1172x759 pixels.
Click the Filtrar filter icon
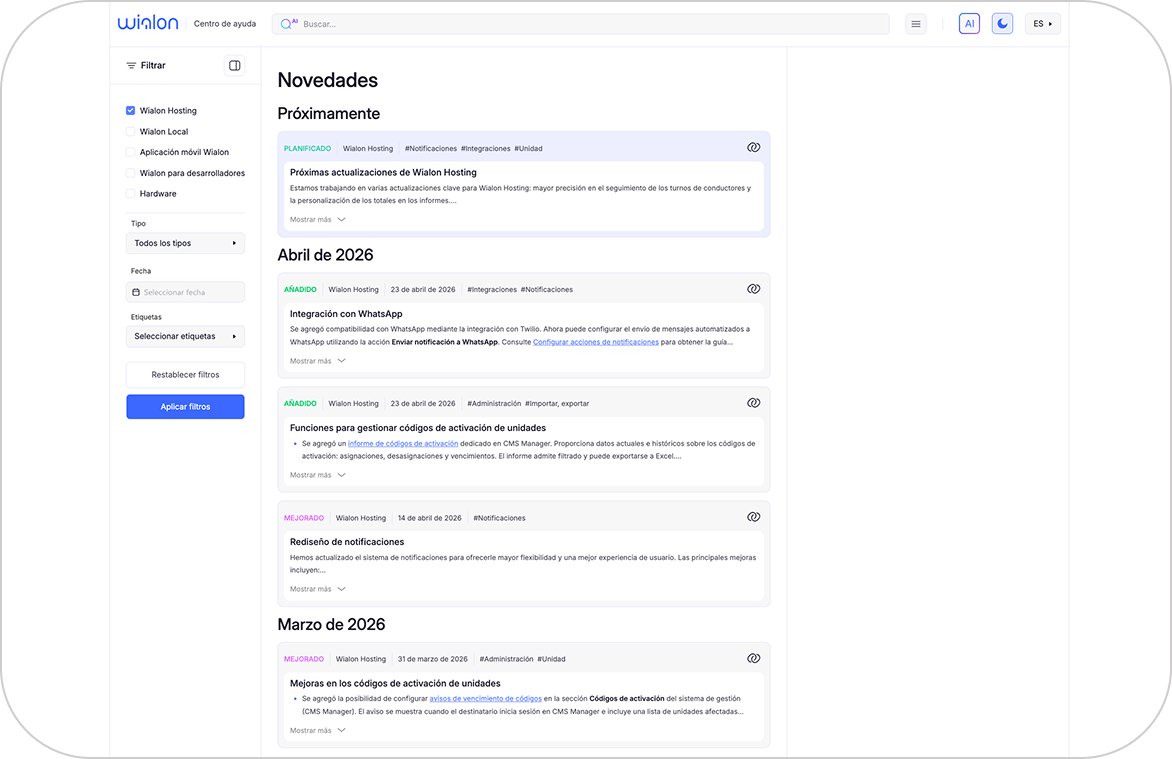[131, 66]
